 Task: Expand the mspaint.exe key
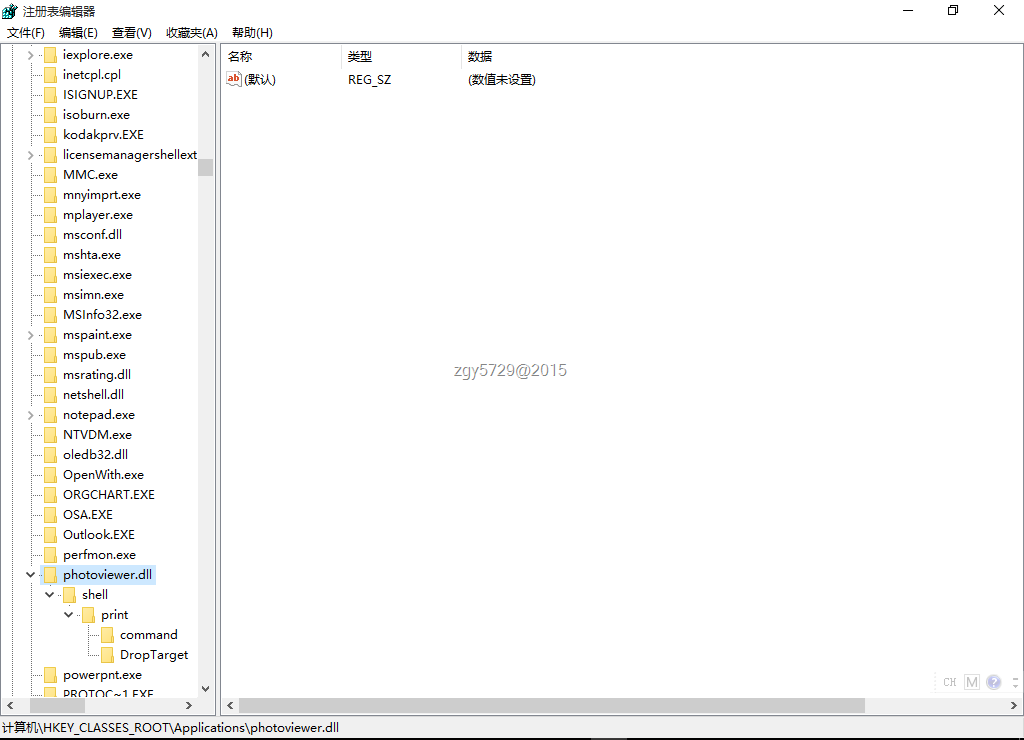pyautogui.click(x=30, y=335)
